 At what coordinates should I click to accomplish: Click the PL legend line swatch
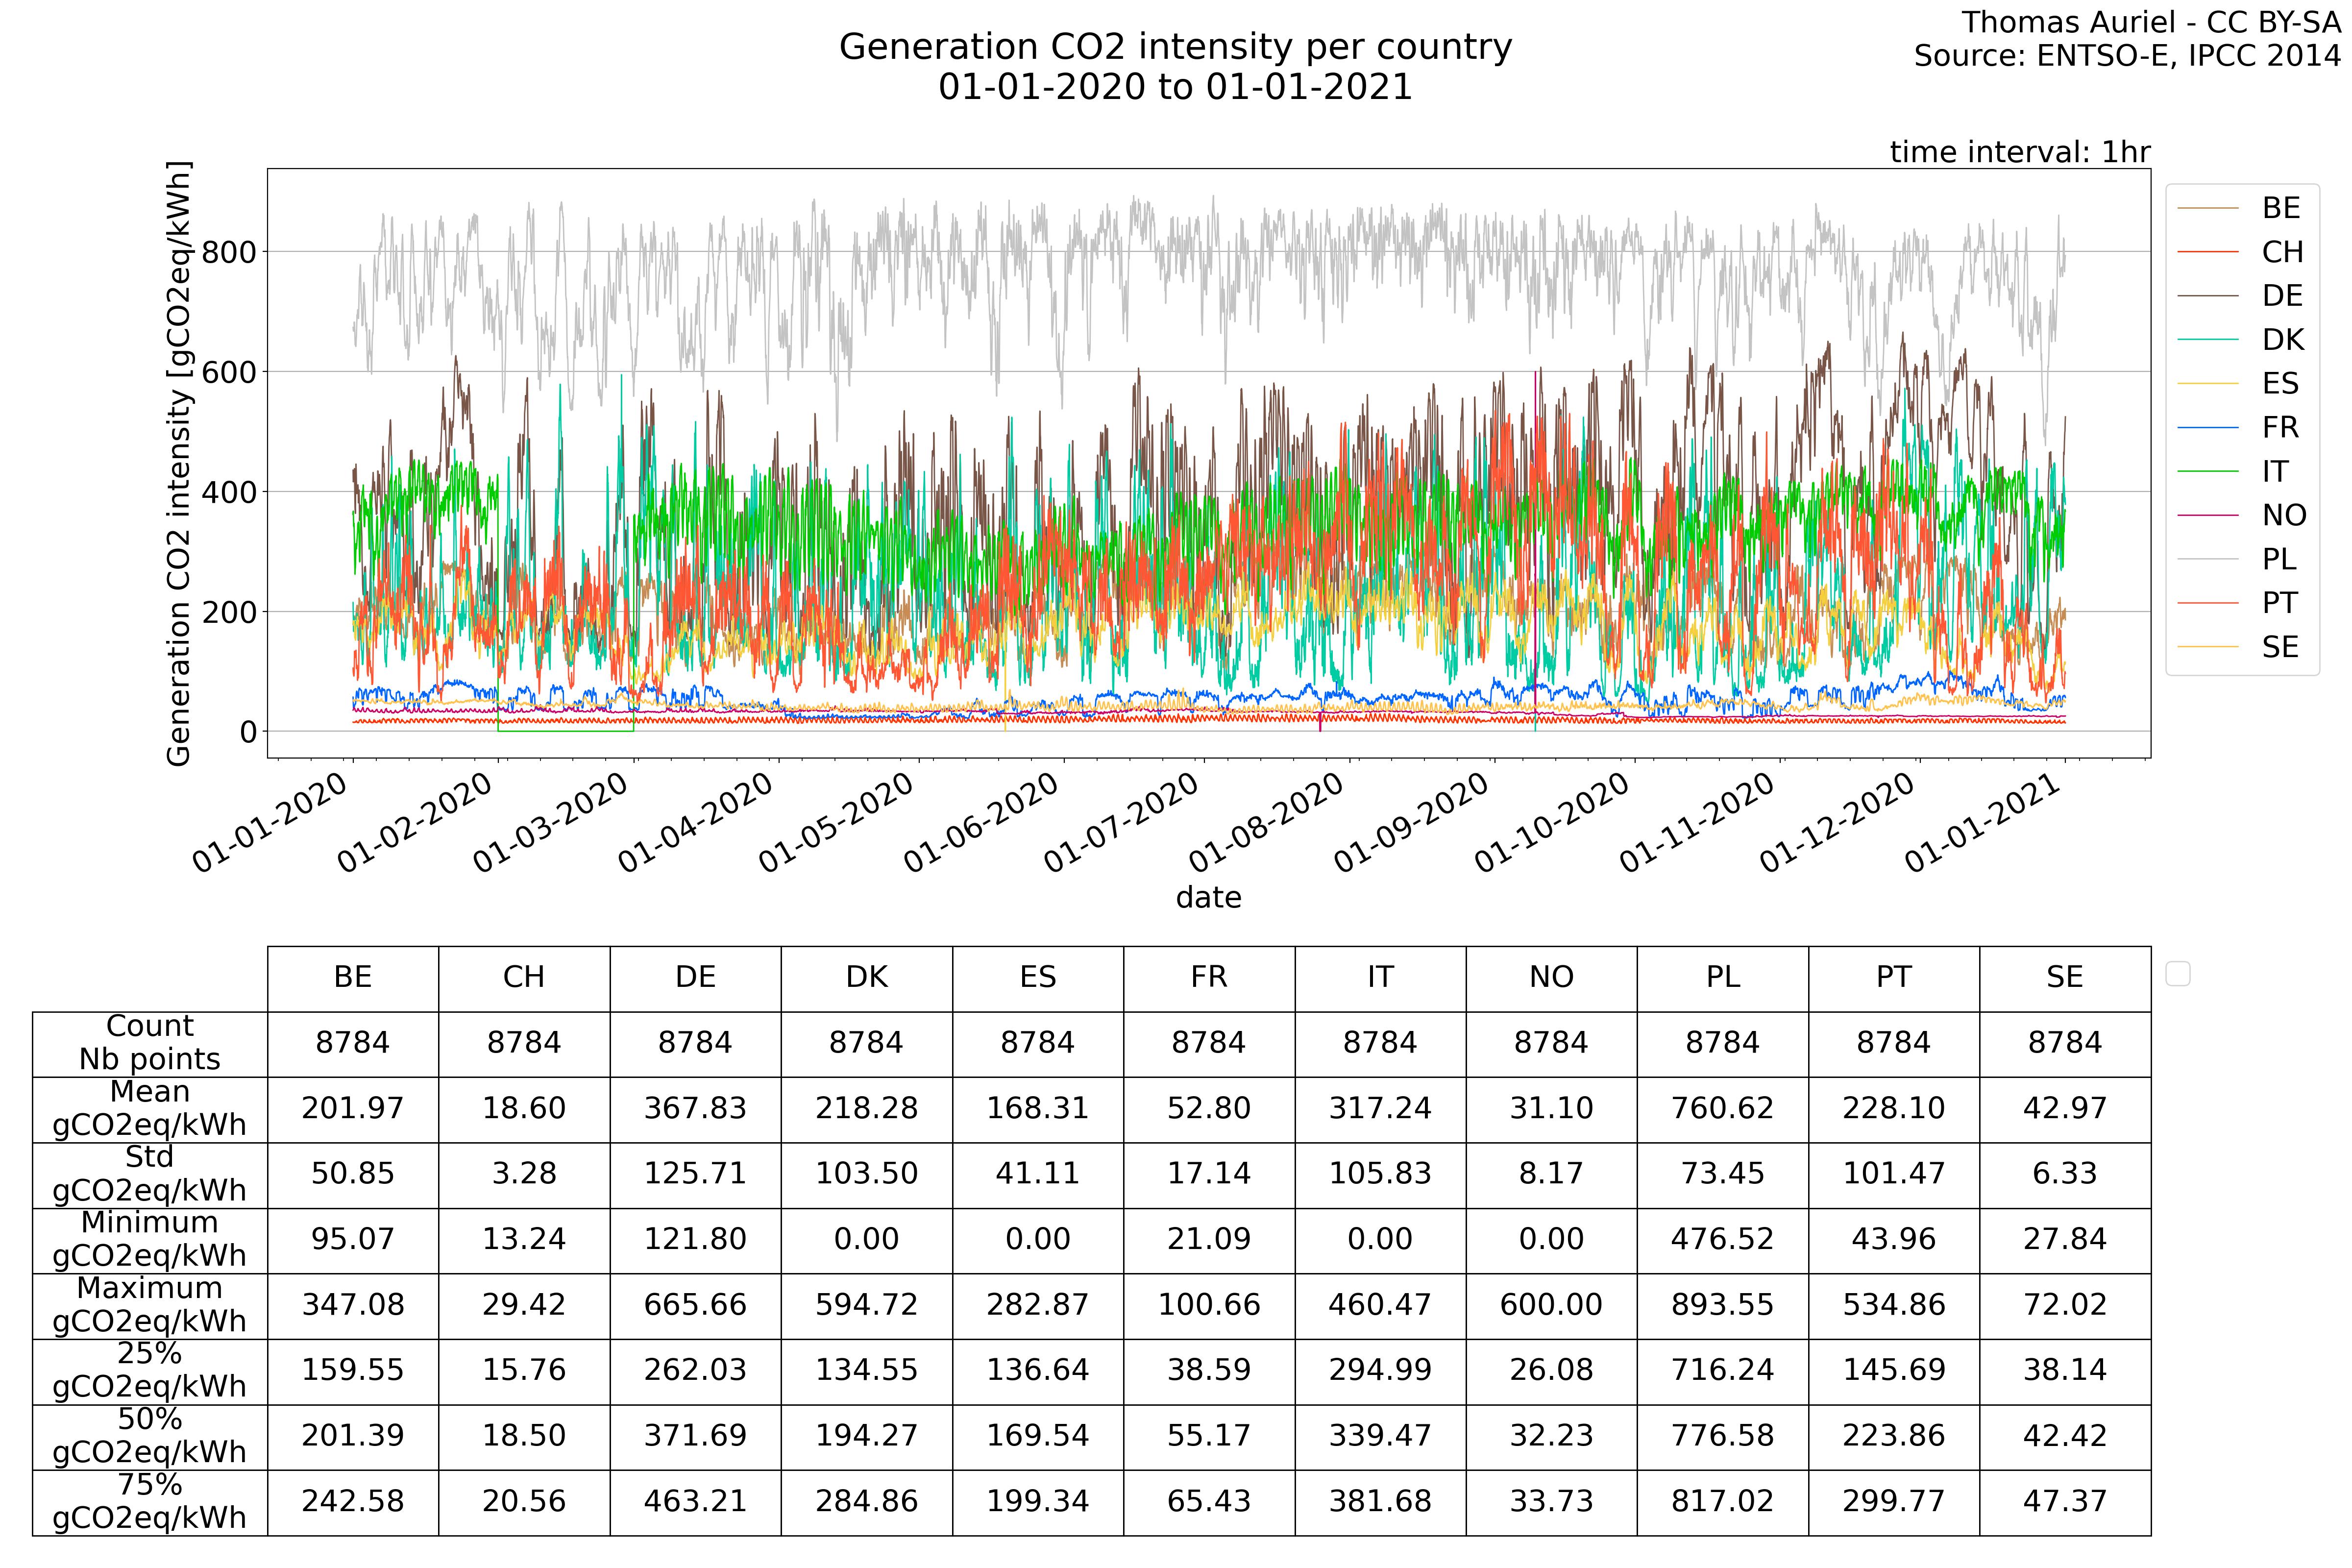[2207, 559]
